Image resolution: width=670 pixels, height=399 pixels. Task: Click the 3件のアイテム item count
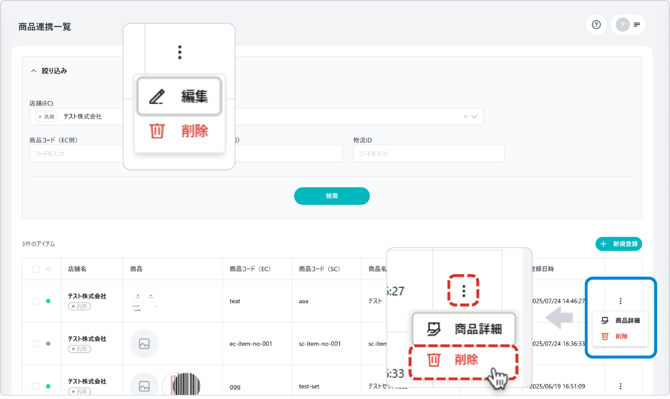(x=38, y=244)
